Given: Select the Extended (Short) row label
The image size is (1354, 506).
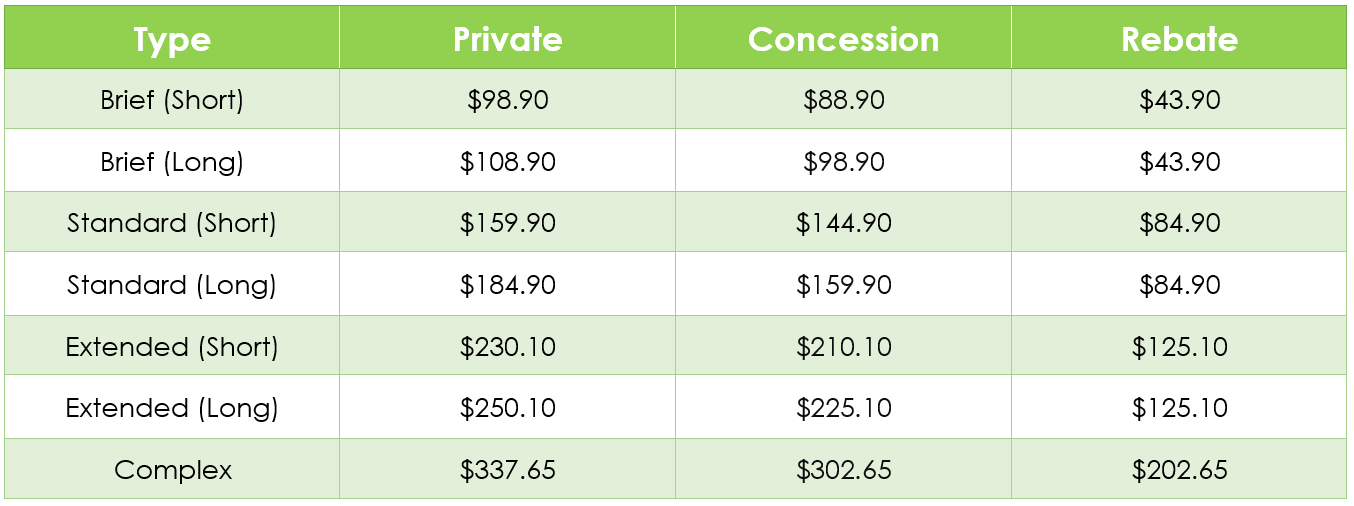Looking at the screenshot, I should [x=172, y=347].
